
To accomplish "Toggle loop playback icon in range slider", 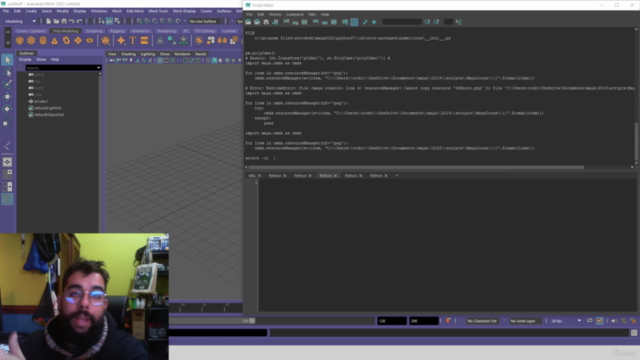I will click(590, 321).
